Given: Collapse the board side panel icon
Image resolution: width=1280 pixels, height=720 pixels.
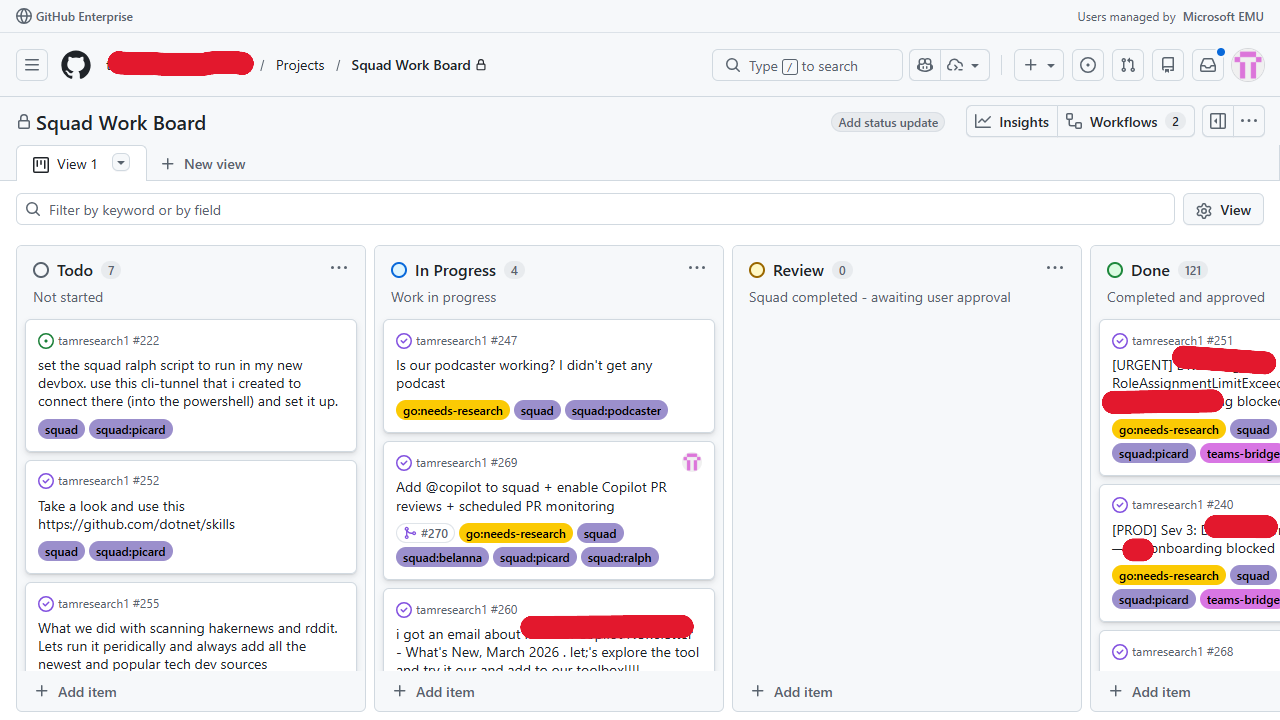Looking at the screenshot, I should tap(1217, 121).
